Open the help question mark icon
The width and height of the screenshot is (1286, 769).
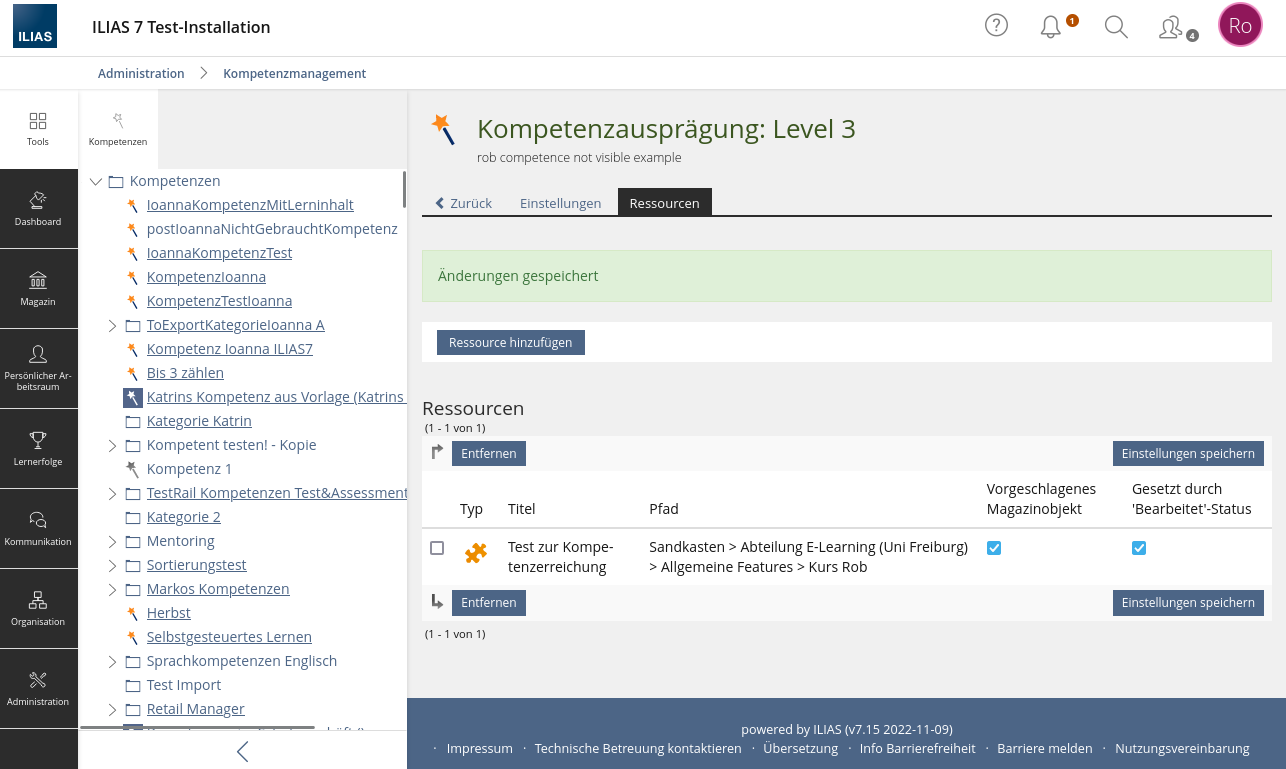pyautogui.click(x=996, y=26)
